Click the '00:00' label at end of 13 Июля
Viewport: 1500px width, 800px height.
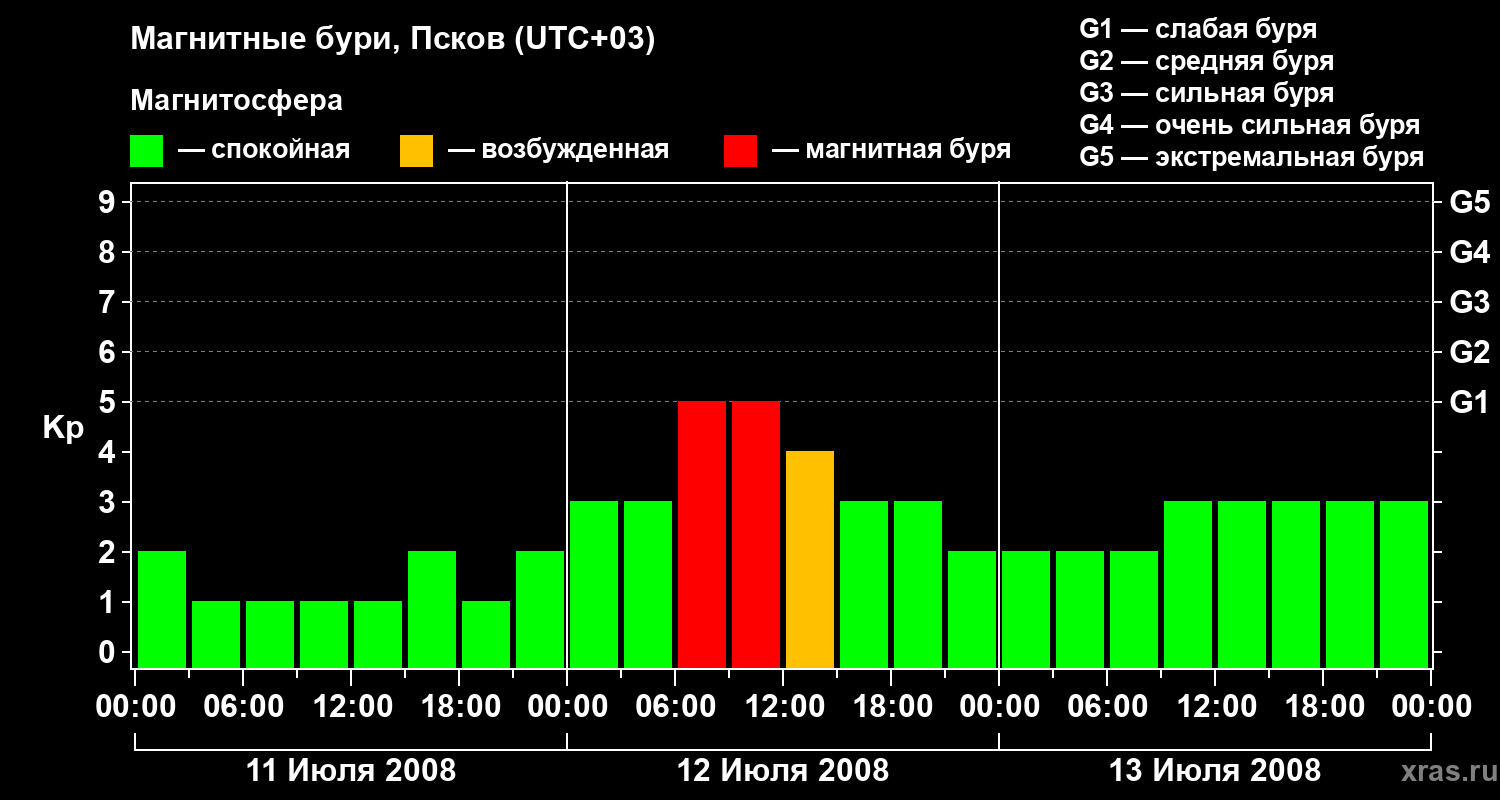[1431, 707]
